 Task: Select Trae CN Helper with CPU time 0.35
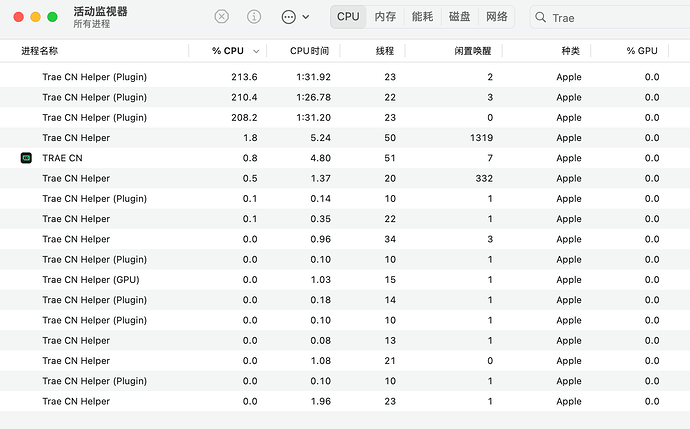(345, 219)
